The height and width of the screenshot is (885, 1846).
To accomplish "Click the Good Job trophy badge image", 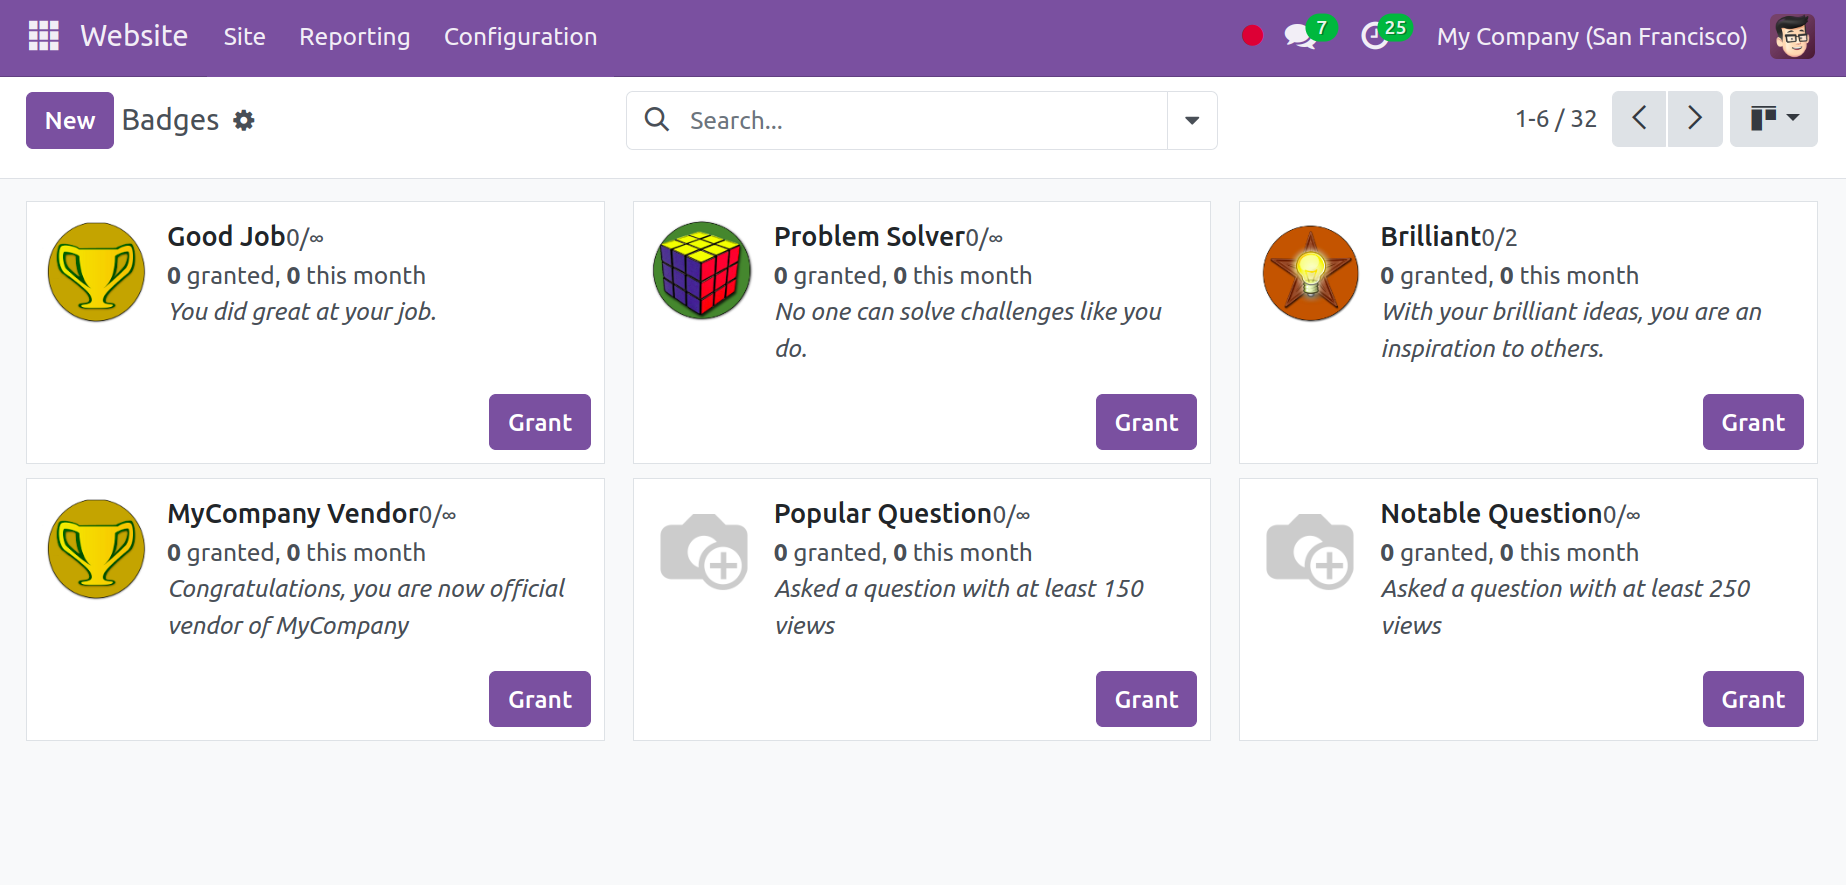I will pyautogui.click(x=96, y=272).
